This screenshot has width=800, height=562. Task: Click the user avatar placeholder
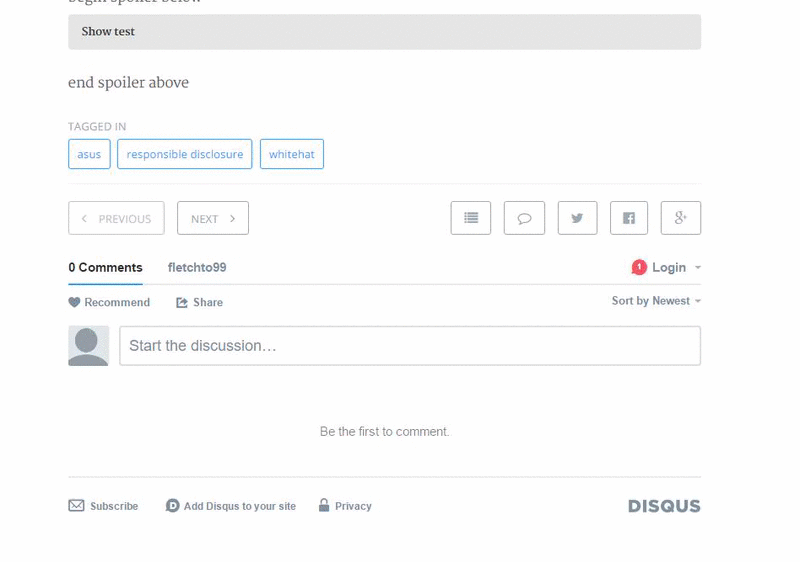[89, 346]
